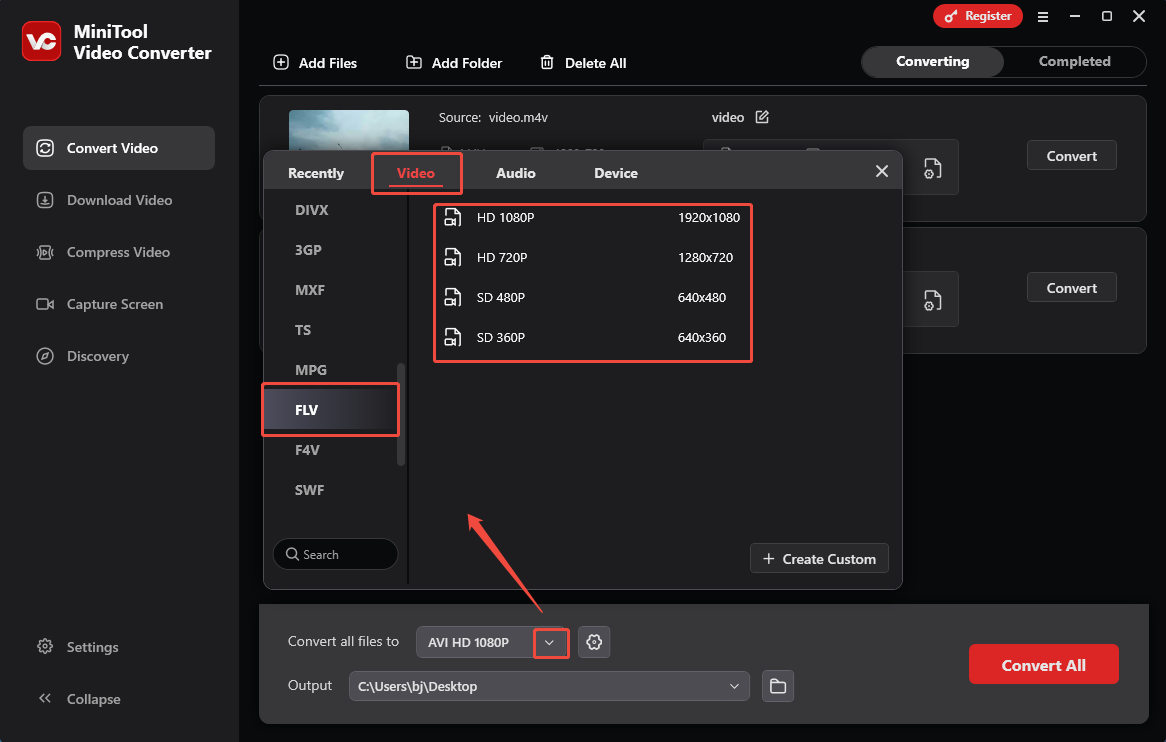This screenshot has width=1166, height=742.
Task: Click the second task's Convert button
Action: tap(1072, 288)
